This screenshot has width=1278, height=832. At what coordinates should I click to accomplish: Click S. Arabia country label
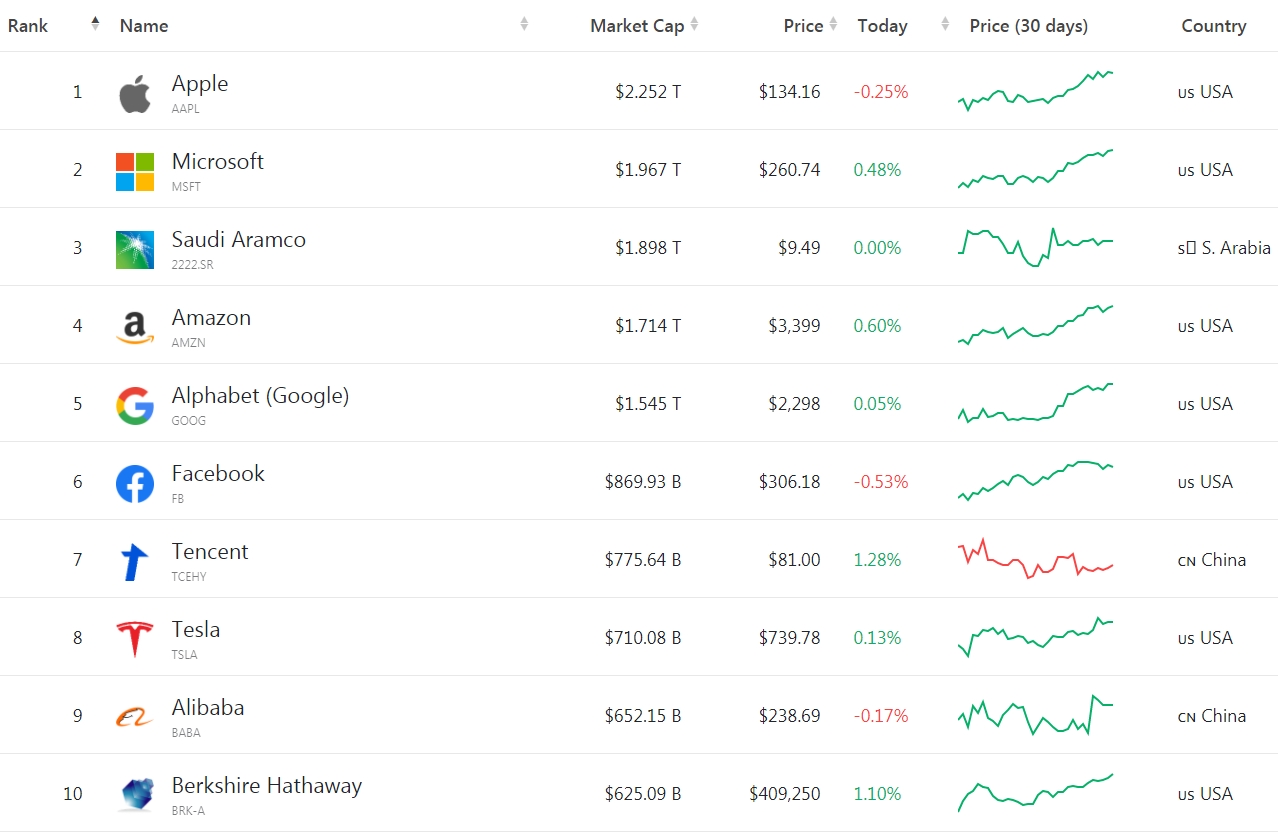point(1224,248)
